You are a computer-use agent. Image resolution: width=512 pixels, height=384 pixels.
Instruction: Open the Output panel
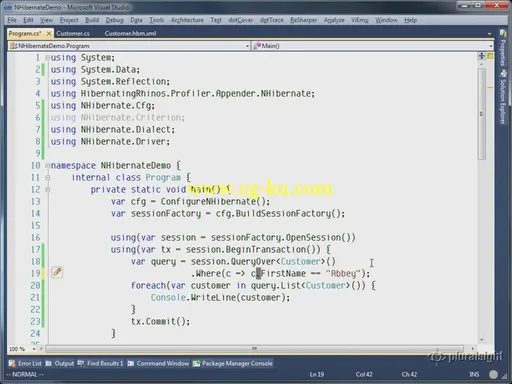[x=60, y=363]
